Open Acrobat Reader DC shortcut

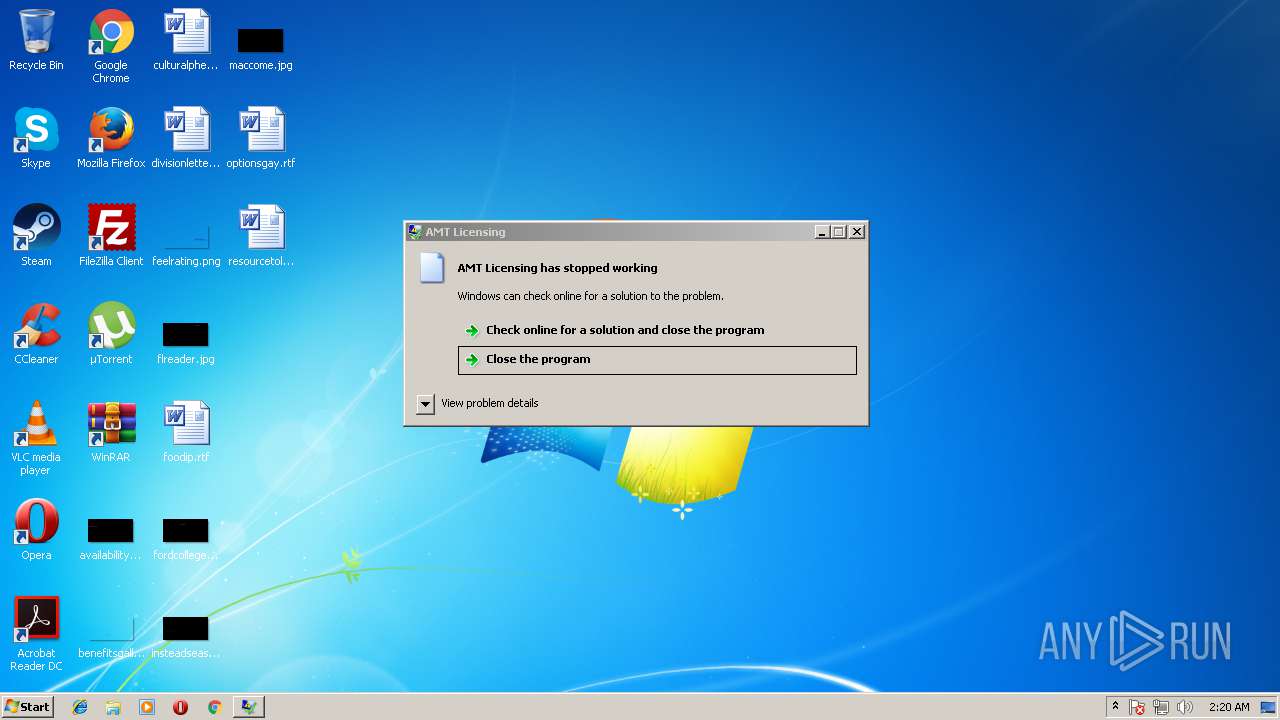point(36,635)
